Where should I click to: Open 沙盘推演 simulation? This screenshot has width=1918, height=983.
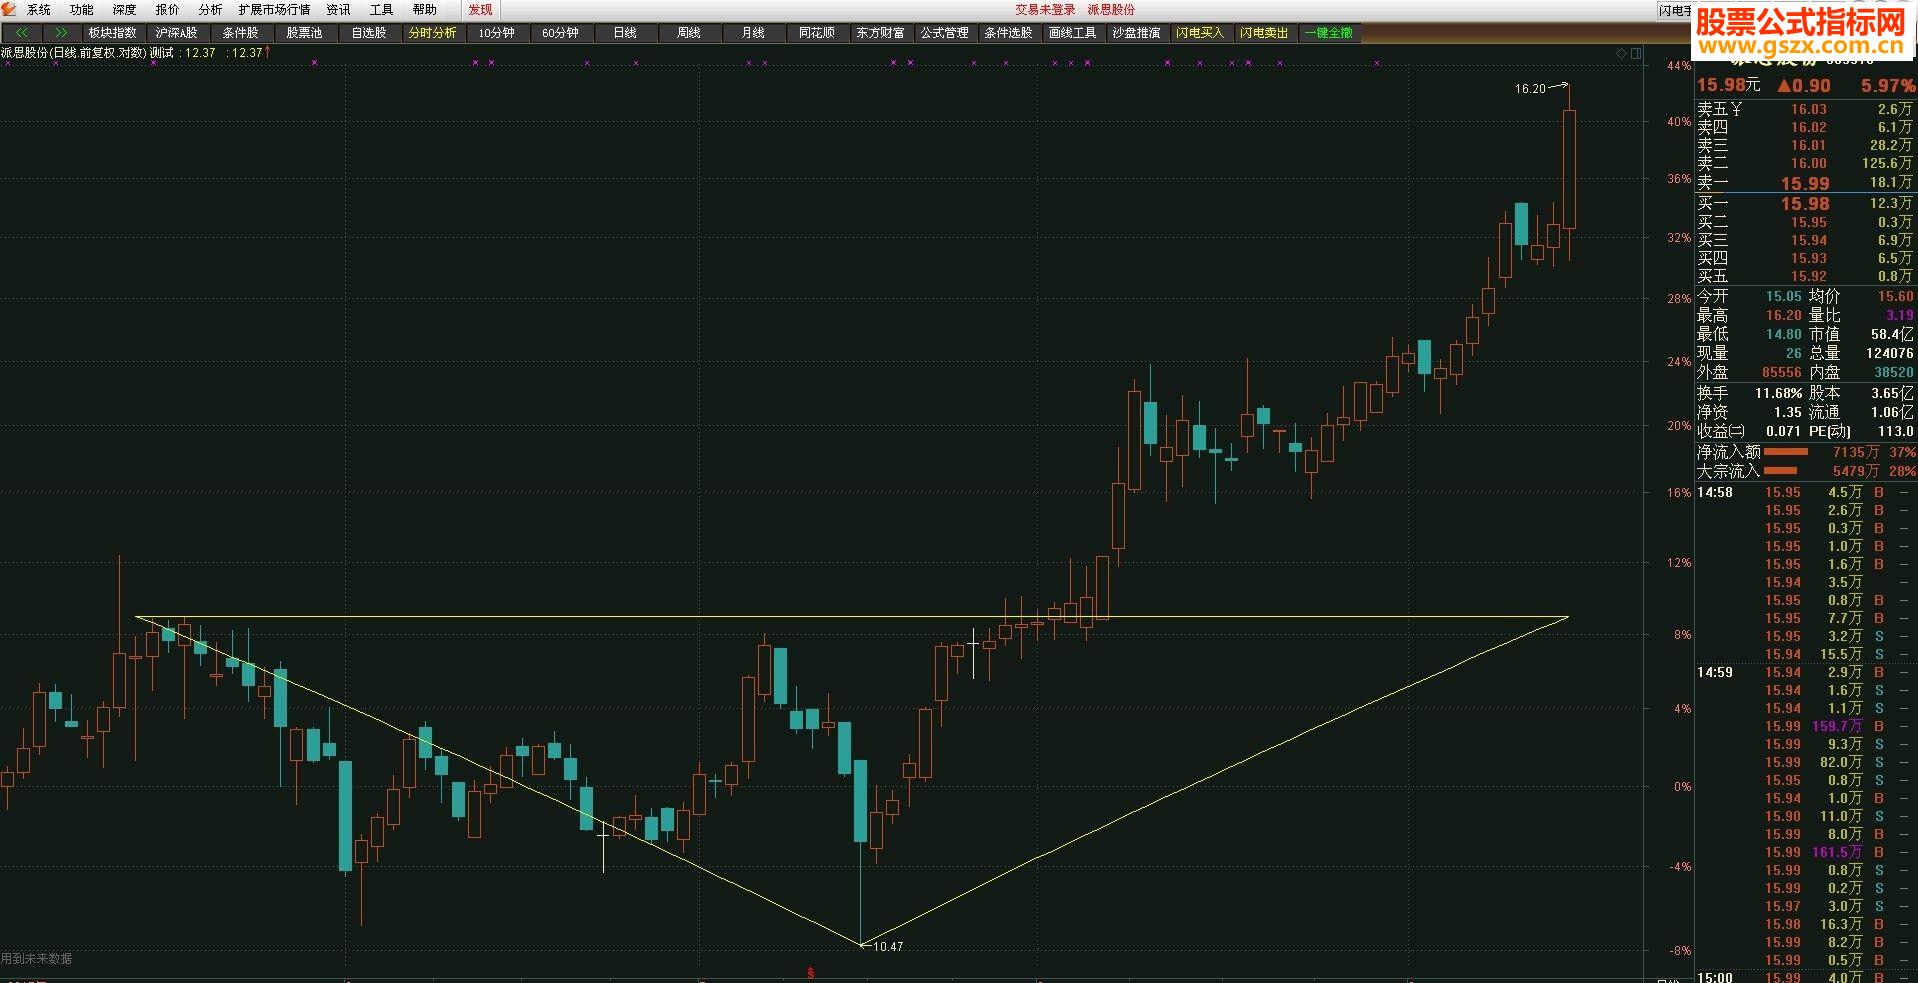click(1136, 33)
